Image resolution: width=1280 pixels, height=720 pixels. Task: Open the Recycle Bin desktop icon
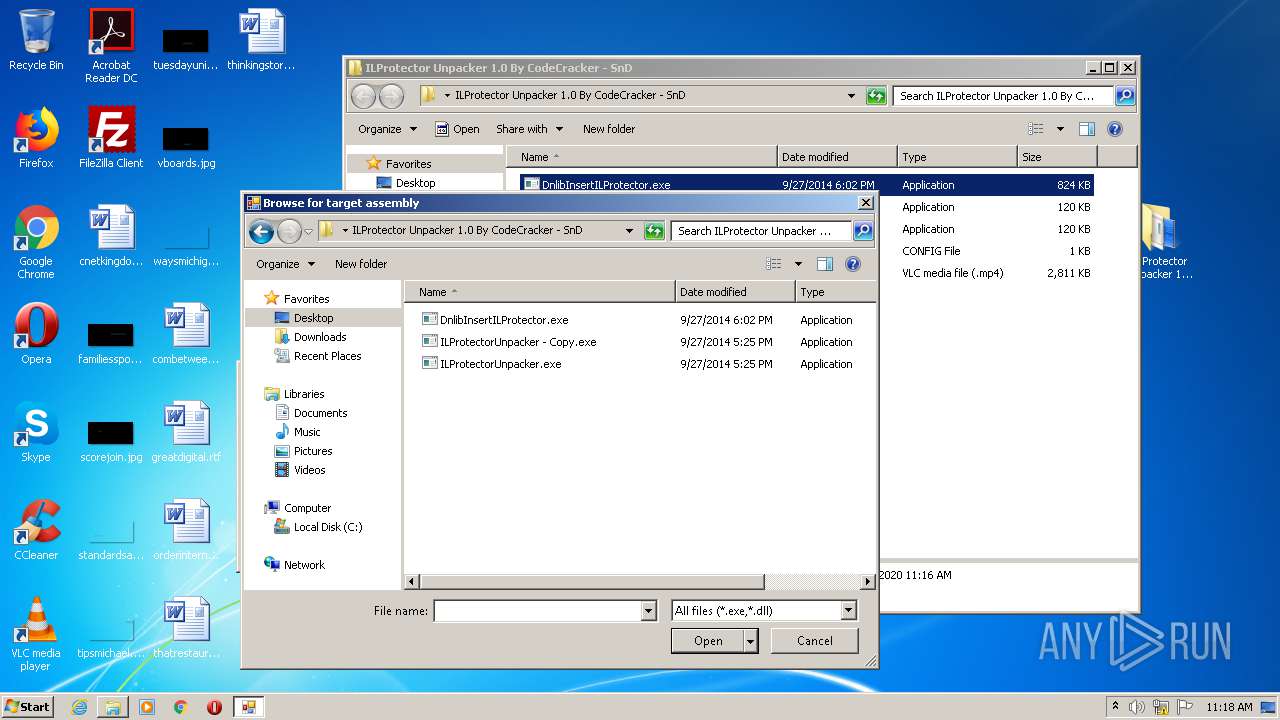36,40
